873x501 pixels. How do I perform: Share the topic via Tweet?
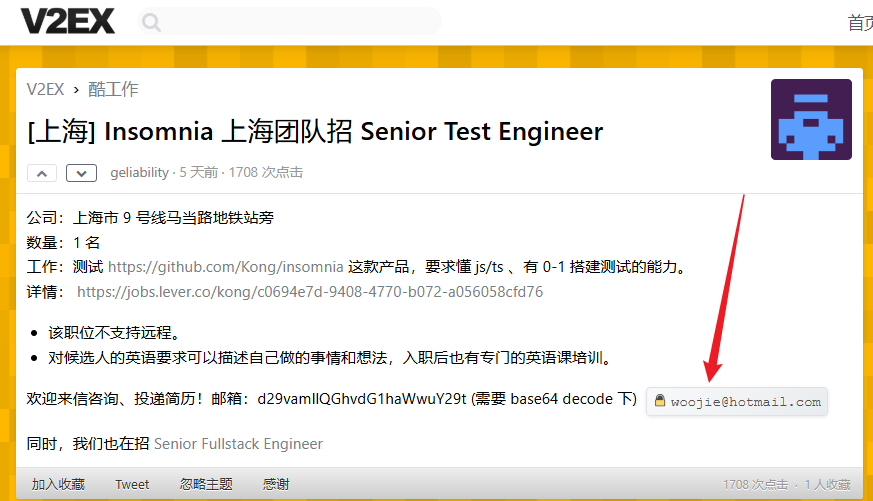tap(132, 484)
